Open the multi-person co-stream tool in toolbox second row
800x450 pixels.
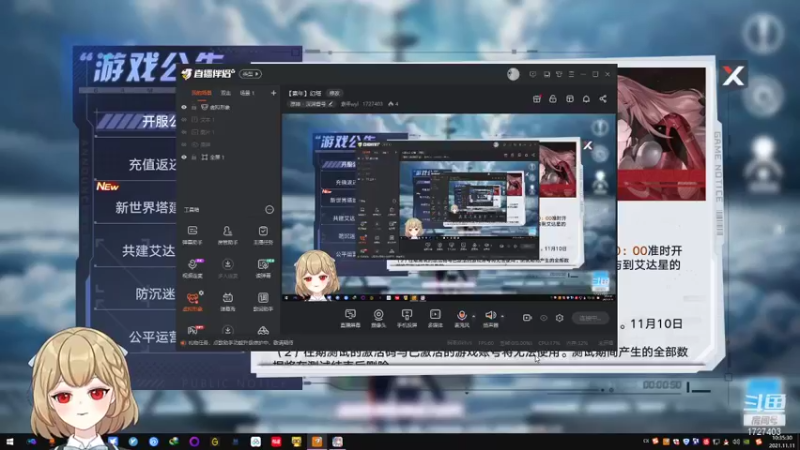tap(228, 268)
